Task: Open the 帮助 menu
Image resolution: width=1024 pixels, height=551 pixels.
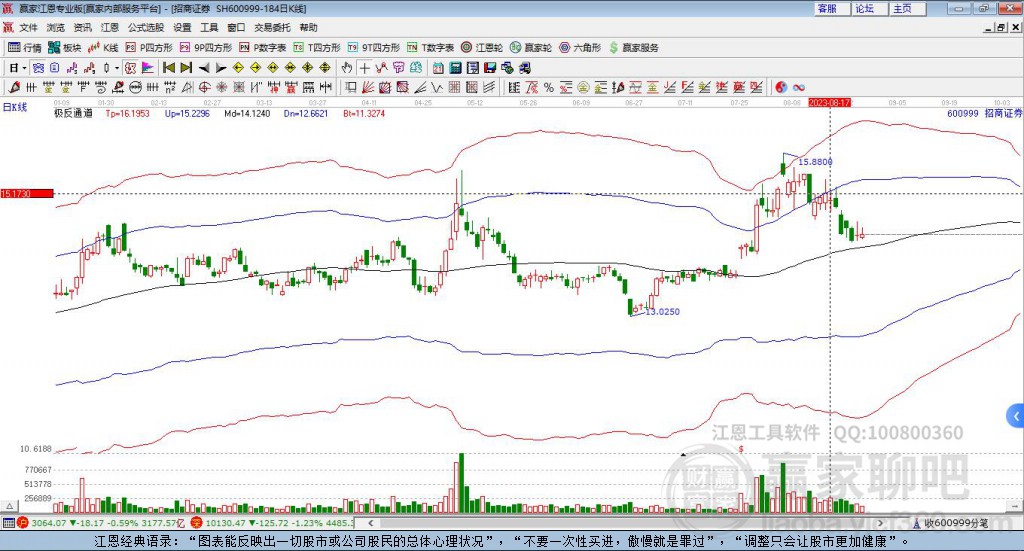Action: (x=308, y=27)
